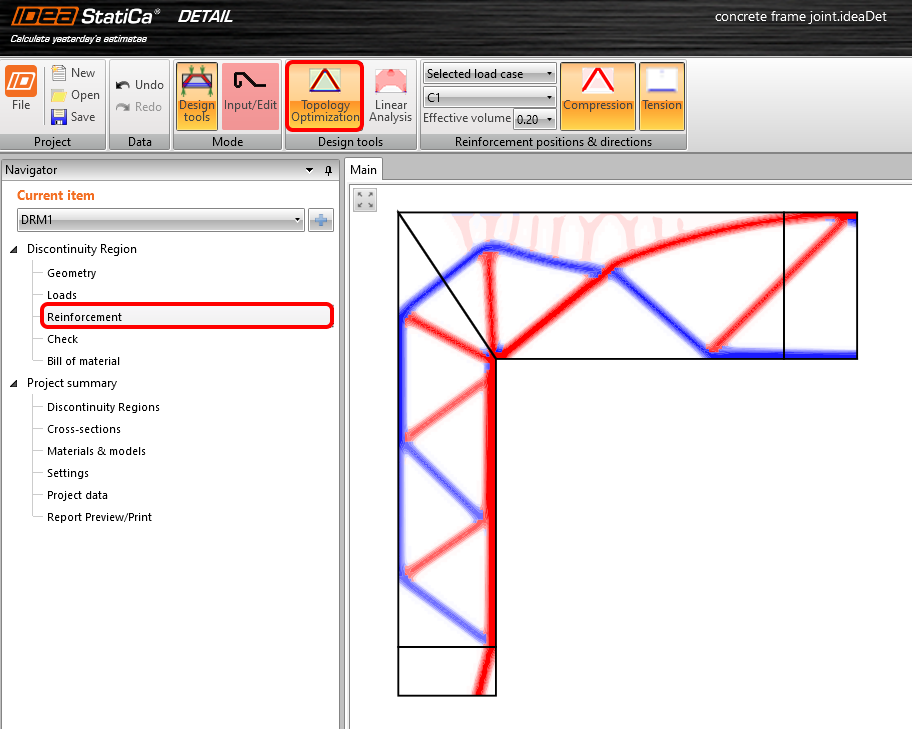
Task: Add a new item with plus icon beside DRM1
Action: (x=320, y=220)
